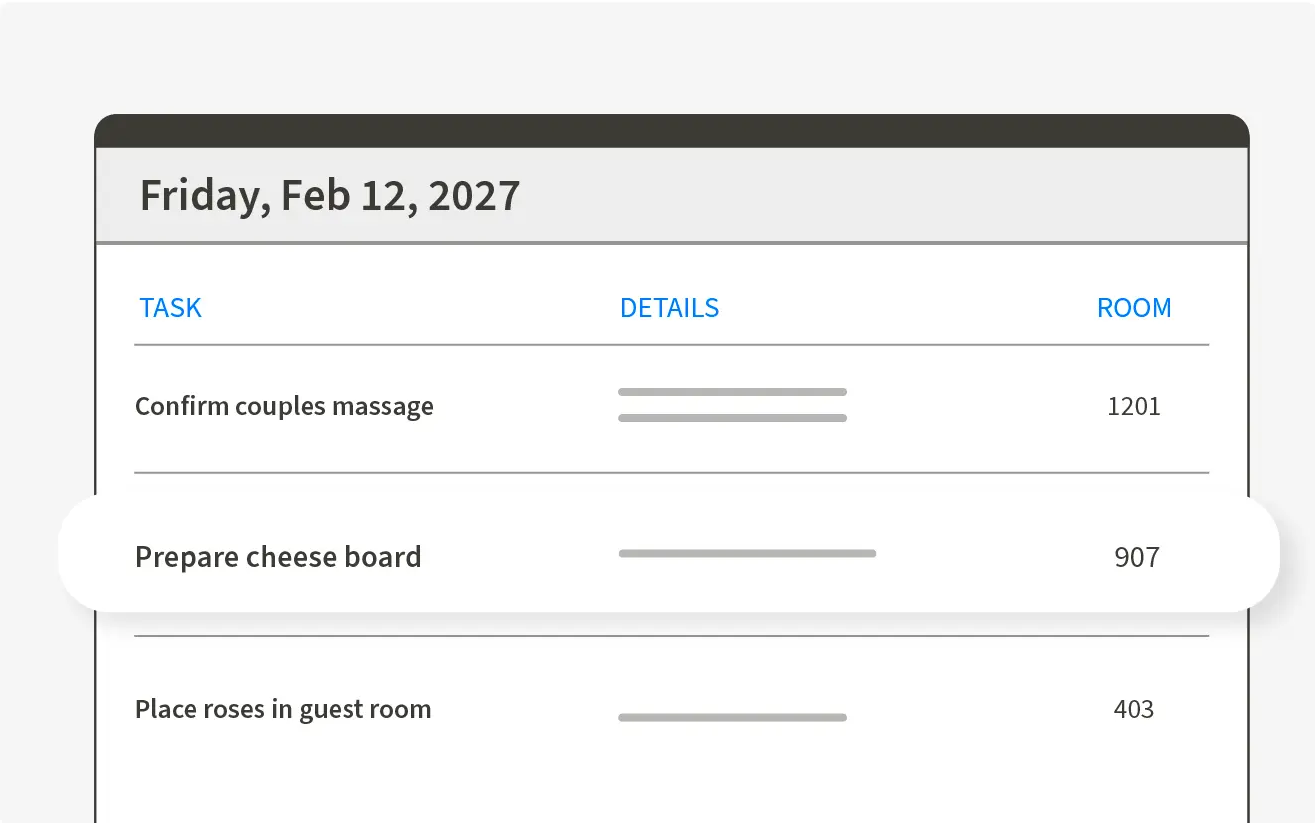Open the Place roses in guest room task

283,710
